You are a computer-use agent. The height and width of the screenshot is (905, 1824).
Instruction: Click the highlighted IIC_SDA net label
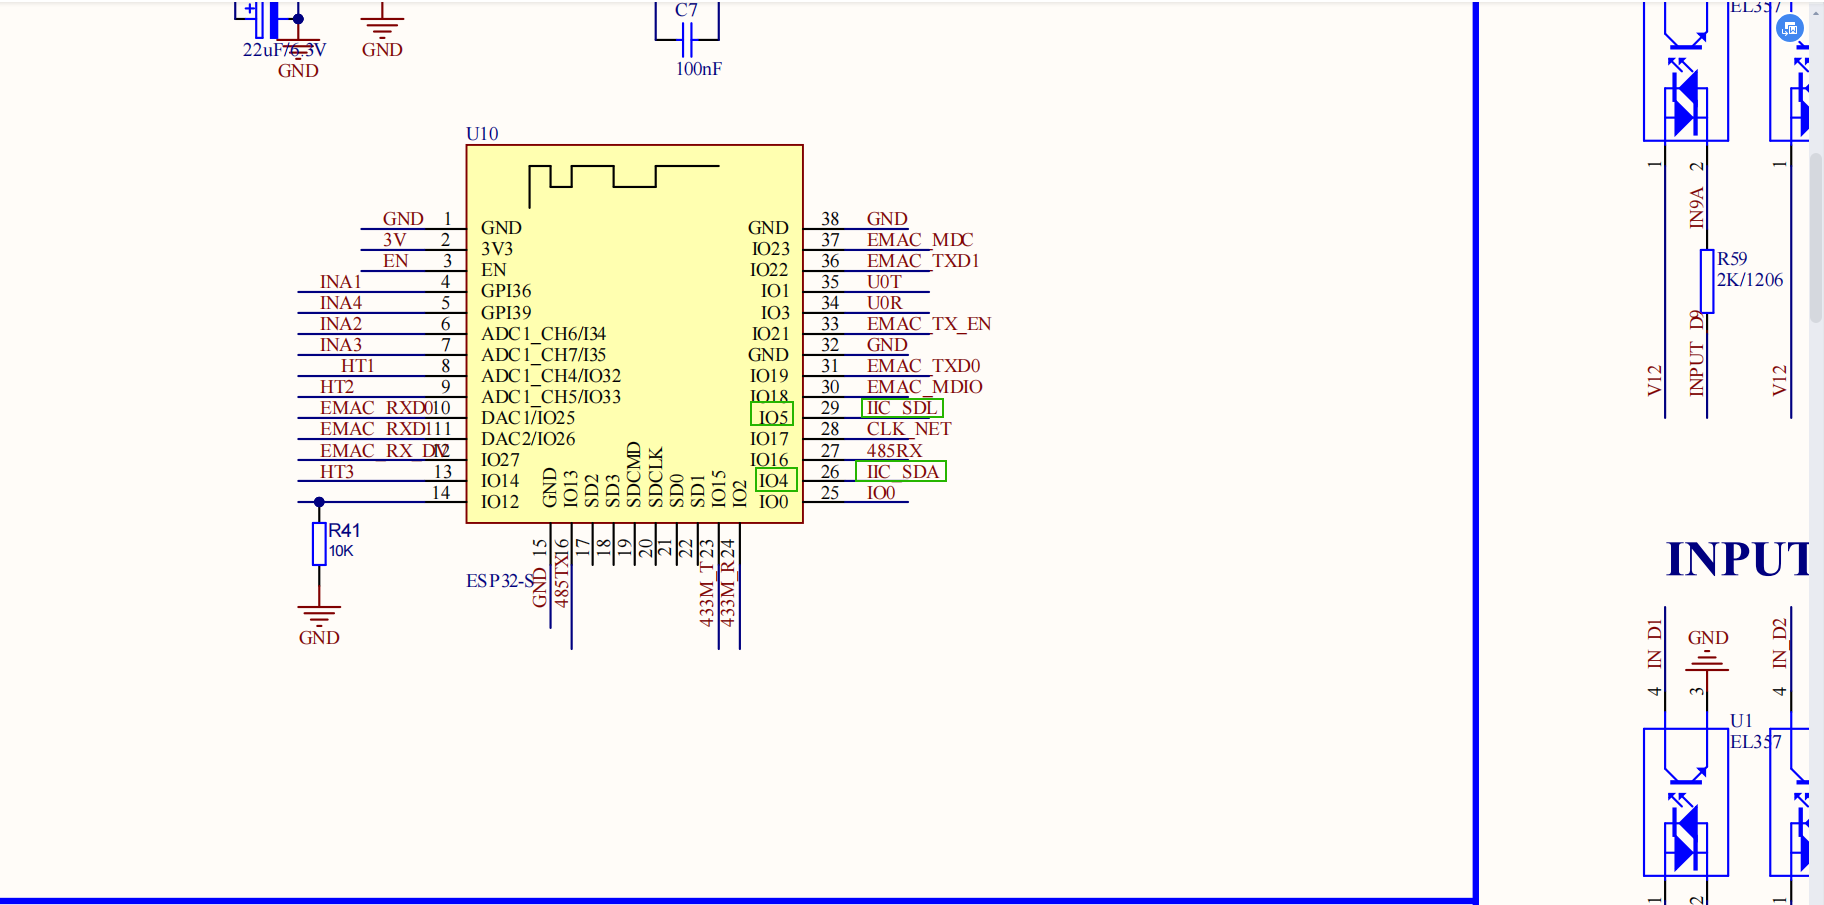coord(901,472)
